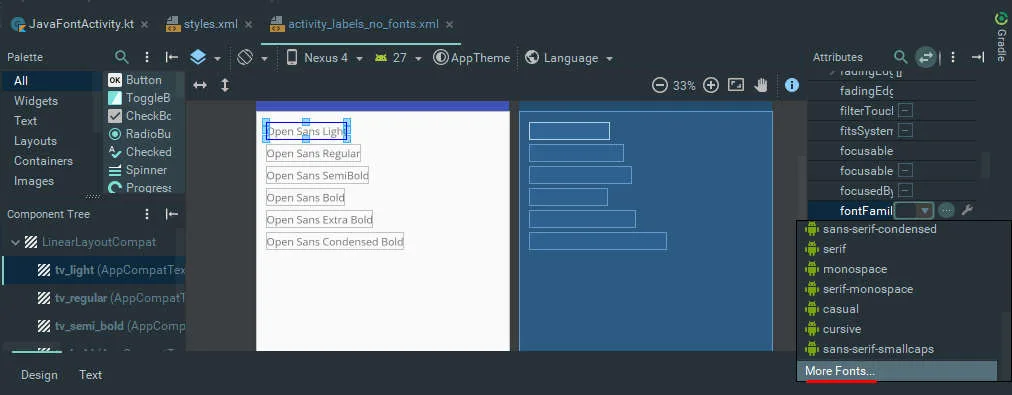Viewport: 1012px width, 395px height.
Task: Switch to the Text editor tab at the bottom
Action: (90, 374)
